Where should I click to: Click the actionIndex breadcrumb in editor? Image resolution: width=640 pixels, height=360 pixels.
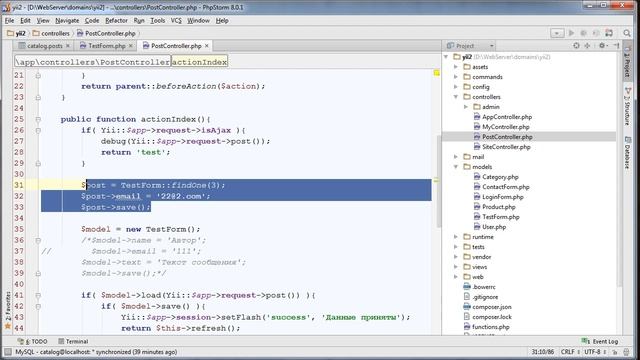coord(199,62)
